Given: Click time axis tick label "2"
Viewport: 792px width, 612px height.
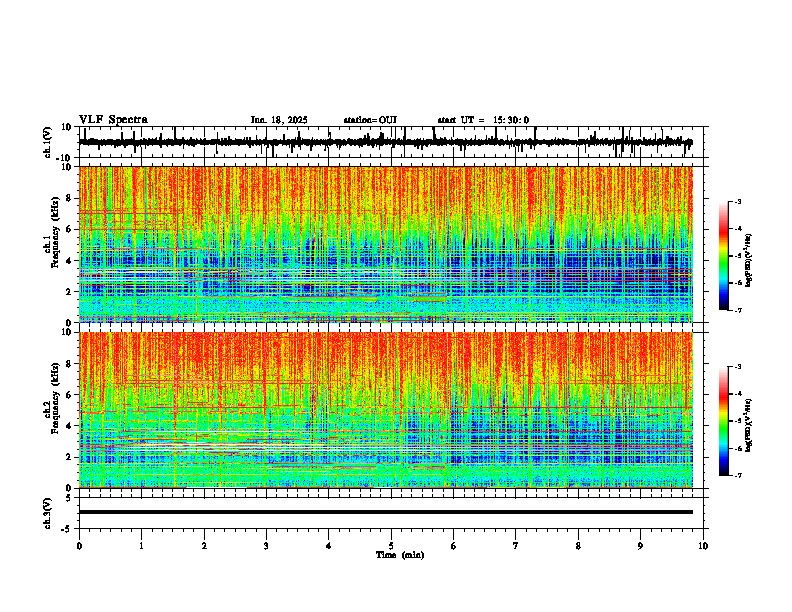Looking at the screenshot, I should pyautogui.click(x=204, y=546).
